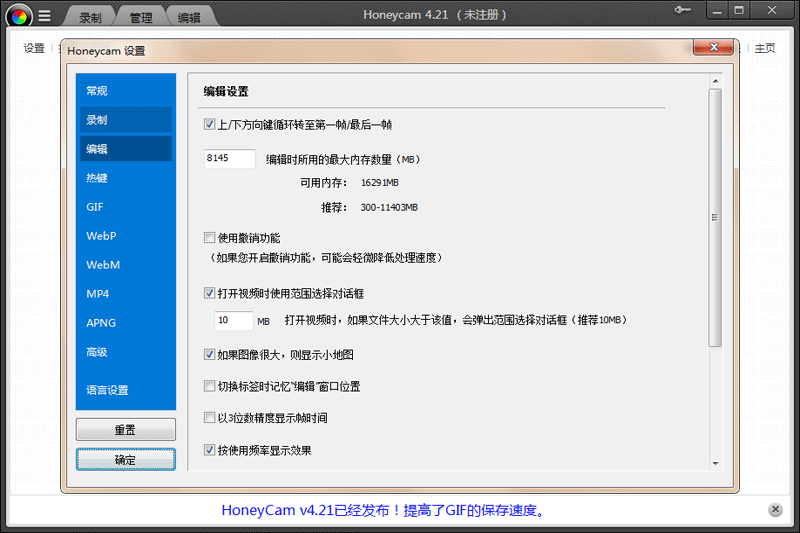Viewport: 800px width, 533px height.
Task: Click the HoneyCam v4.21 release announcement link
Action: (385, 510)
